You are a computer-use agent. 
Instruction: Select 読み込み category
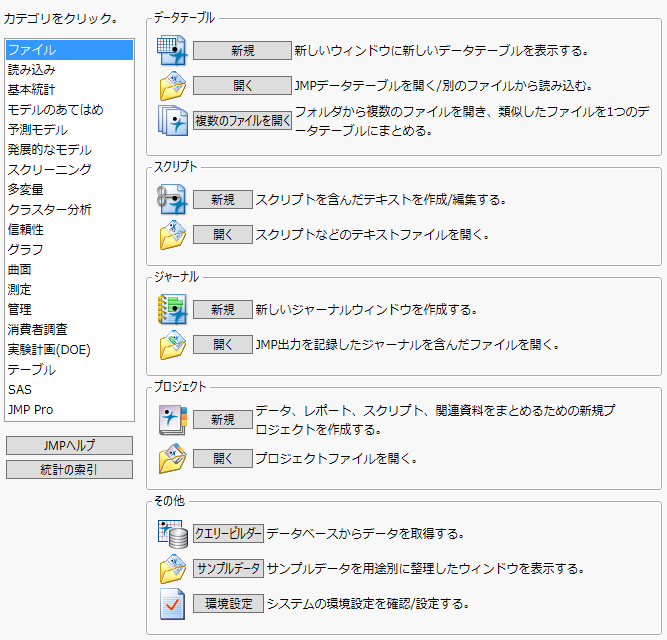[x=69, y=70]
